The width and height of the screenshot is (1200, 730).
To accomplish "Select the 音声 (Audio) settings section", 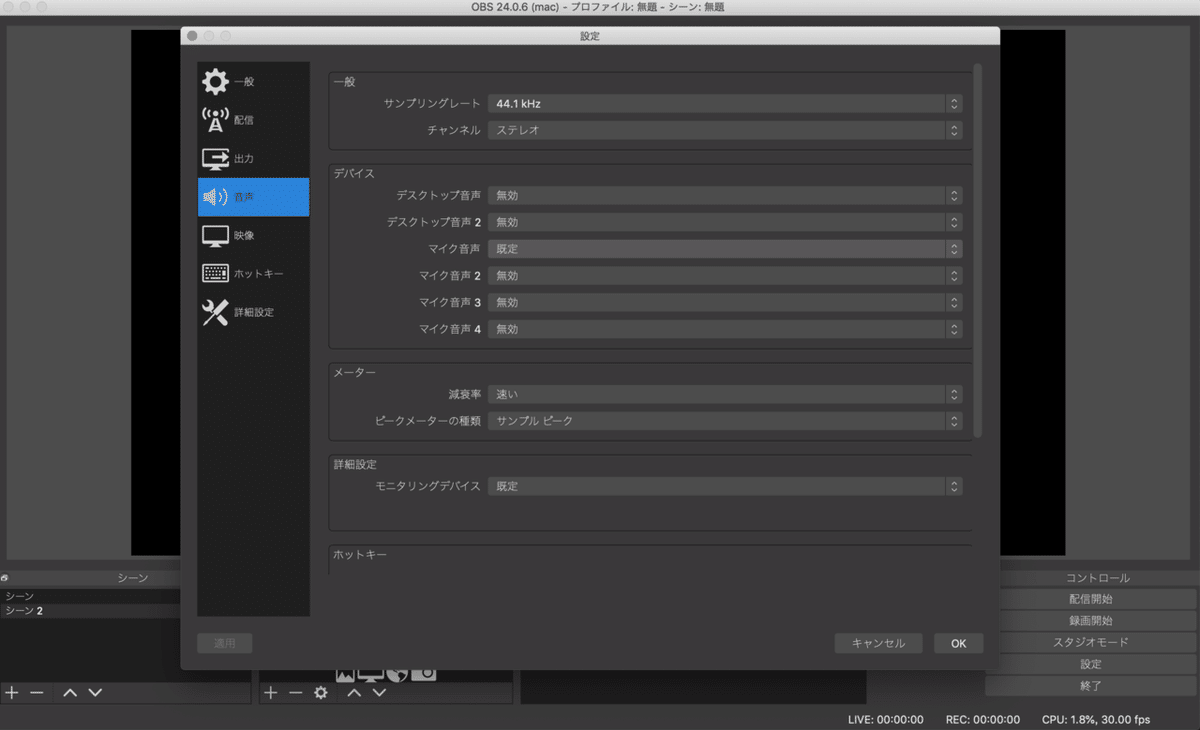I will tap(253, 197).
